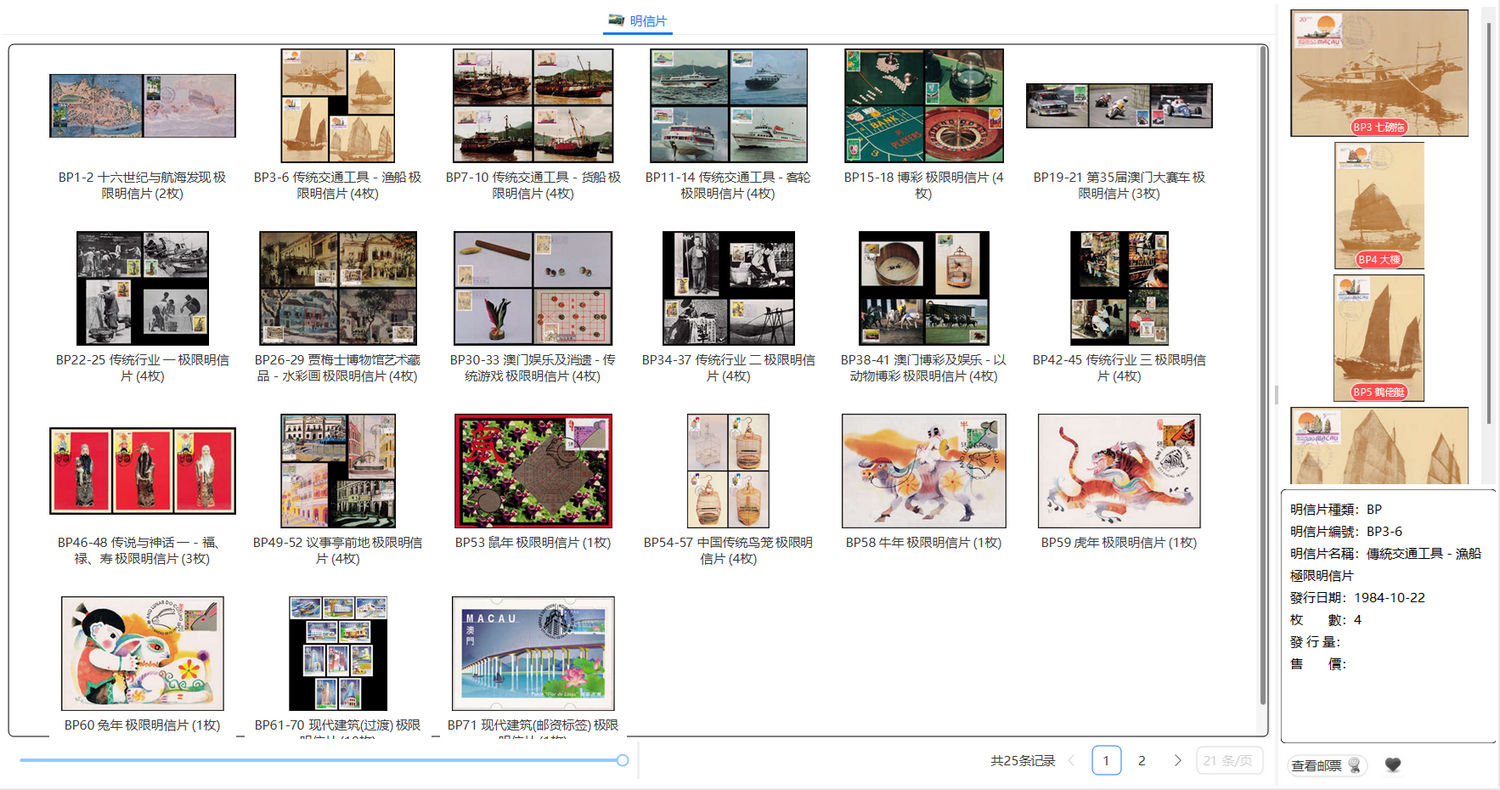The width and height of the screenshot is (1500, 790).
Task: Select BP19-21 第35届澳门大赛车 thumbnail
Action: [1119, 106]
